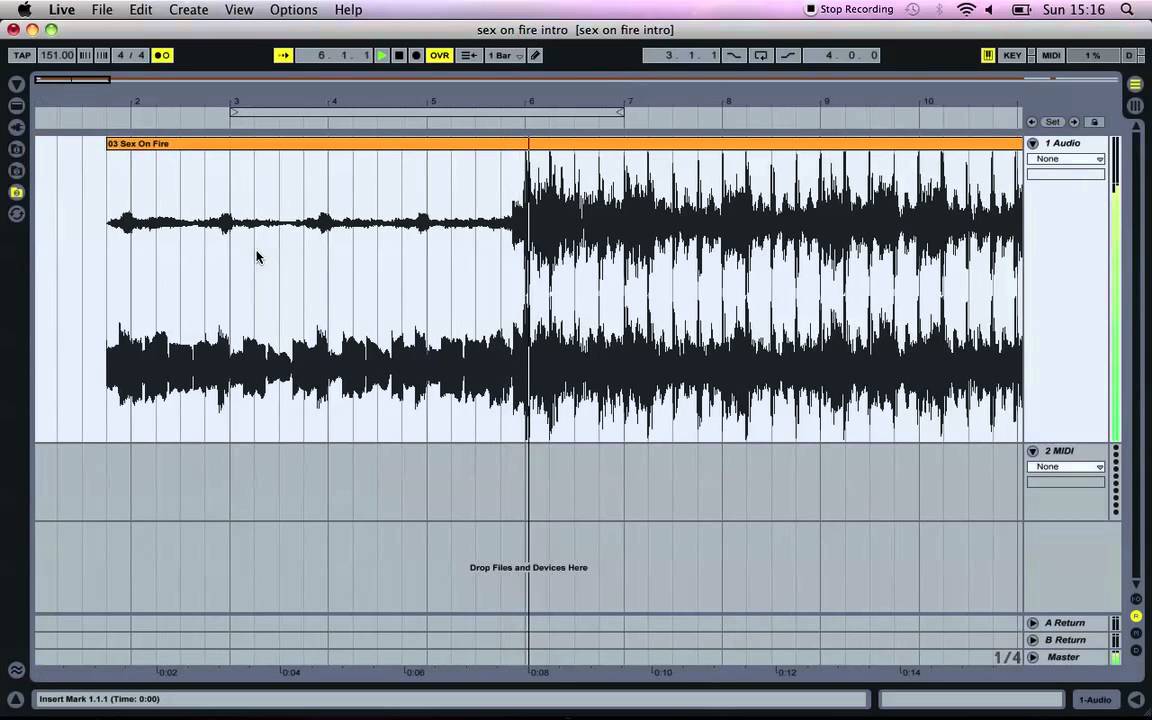1152x720 pixels.
Task: Toggle the metronome button
Action: point(162,55)
